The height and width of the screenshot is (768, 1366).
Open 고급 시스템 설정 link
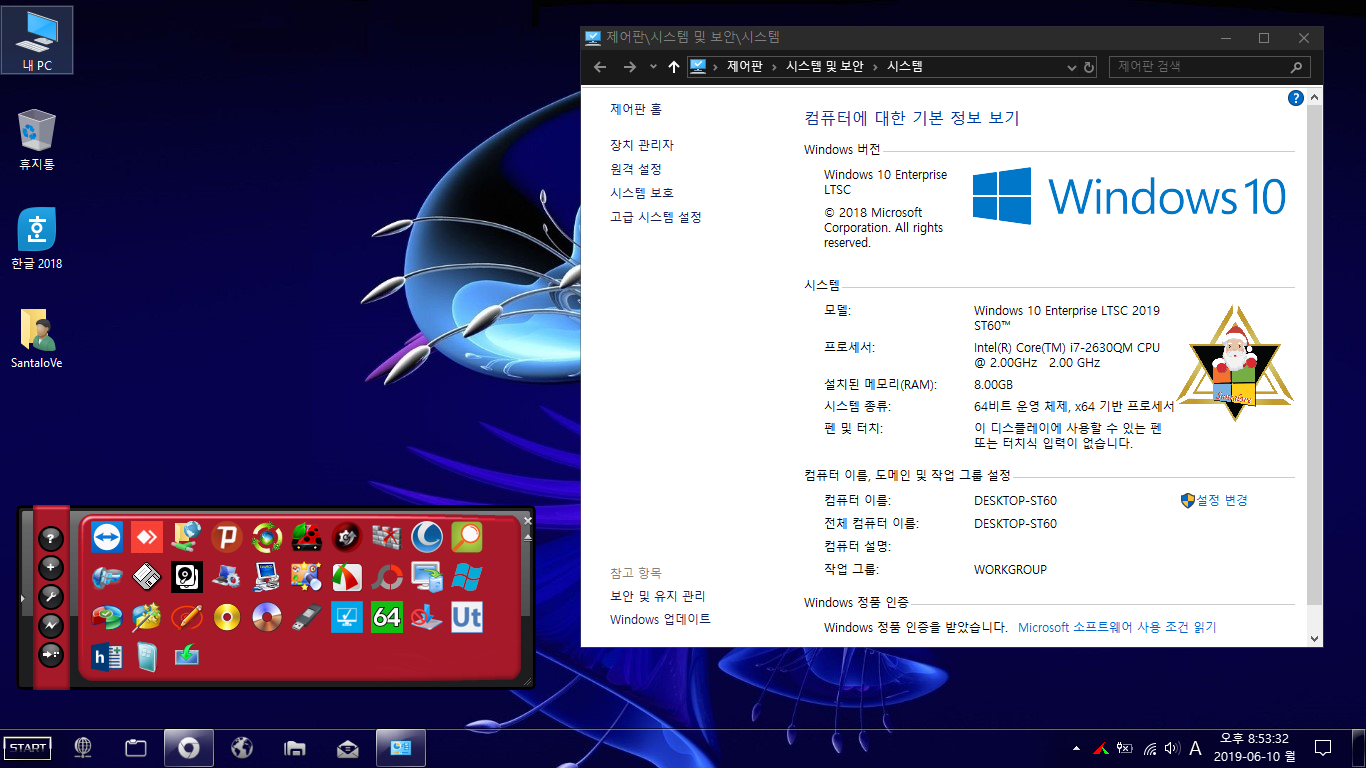(x=656, y=217)
